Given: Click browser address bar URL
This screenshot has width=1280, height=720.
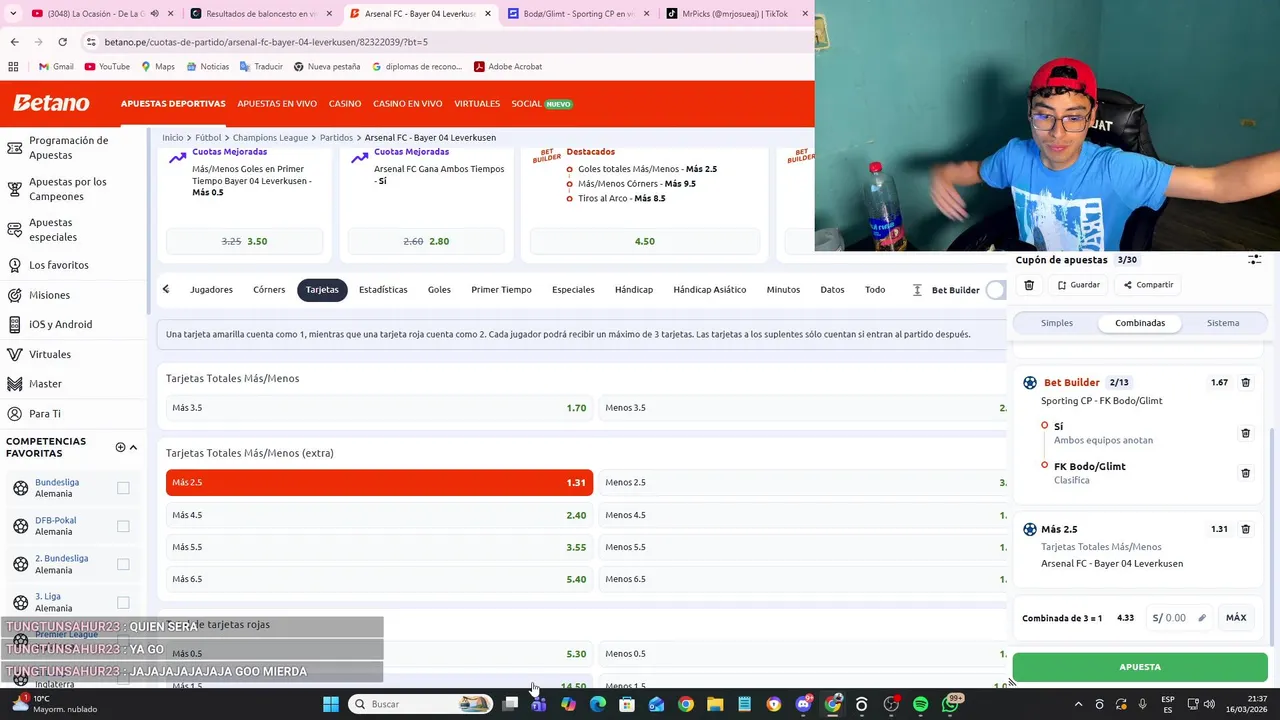Looking at the screenshot, I should pyautogui.click(x=266, y=42).
